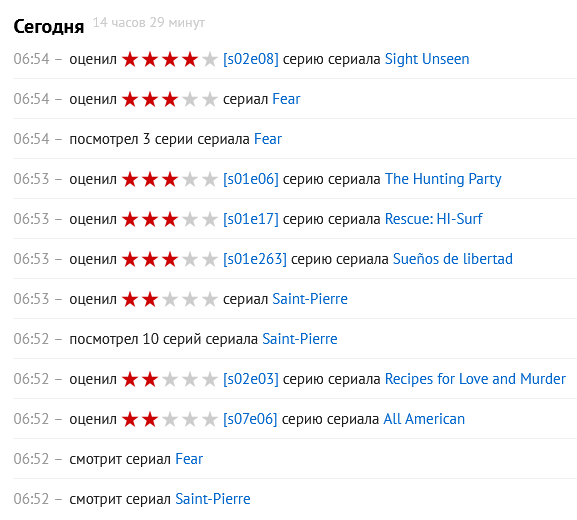Open Recipes for Love and Murder link
The width and height of the screenshot is (577, 520).
pyautogui.click(x=475, y=379)
